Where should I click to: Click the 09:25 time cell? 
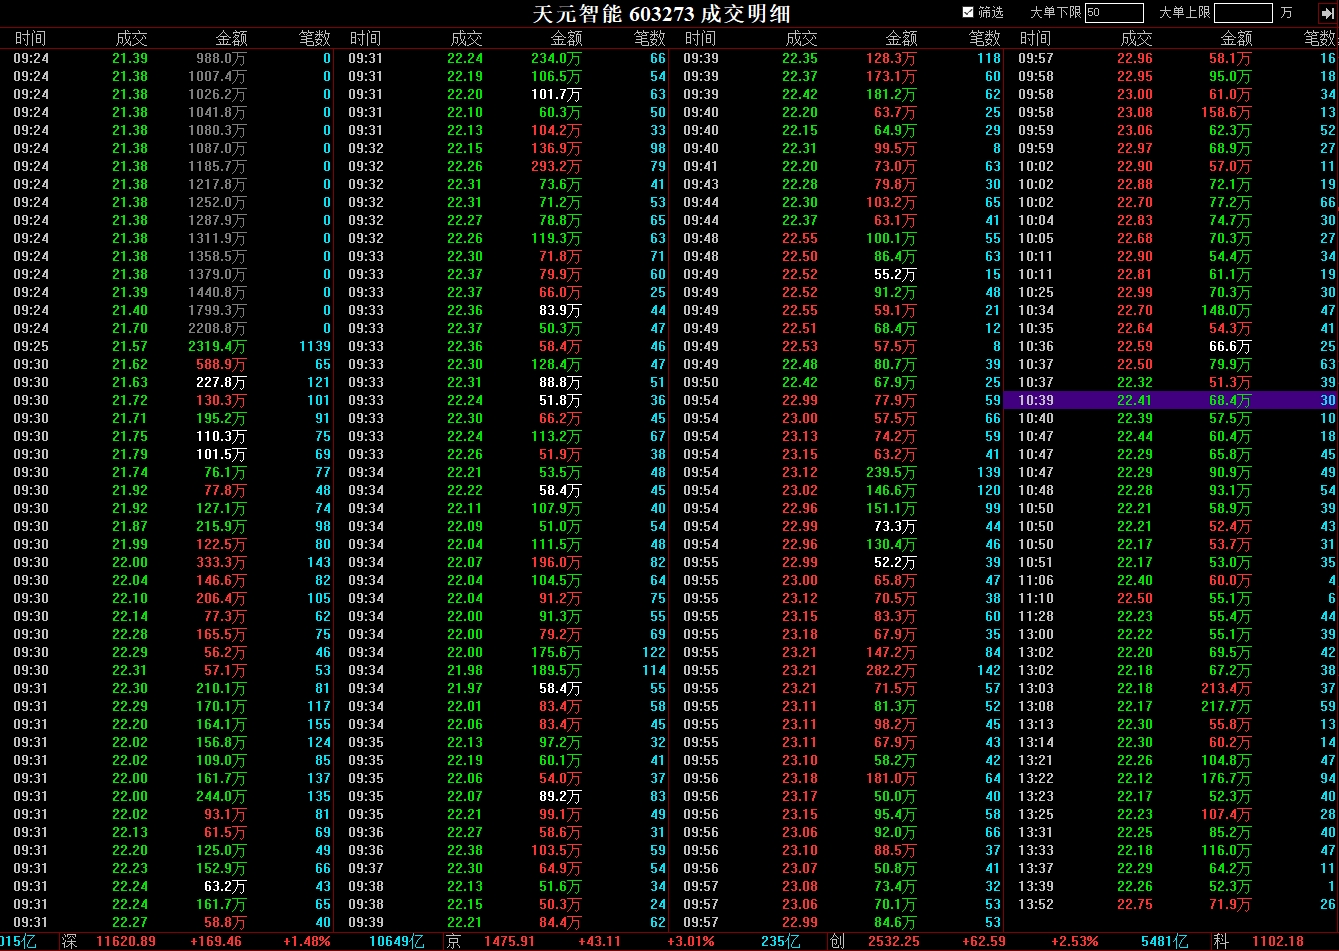pyautogui.click(x=31, y=346)
